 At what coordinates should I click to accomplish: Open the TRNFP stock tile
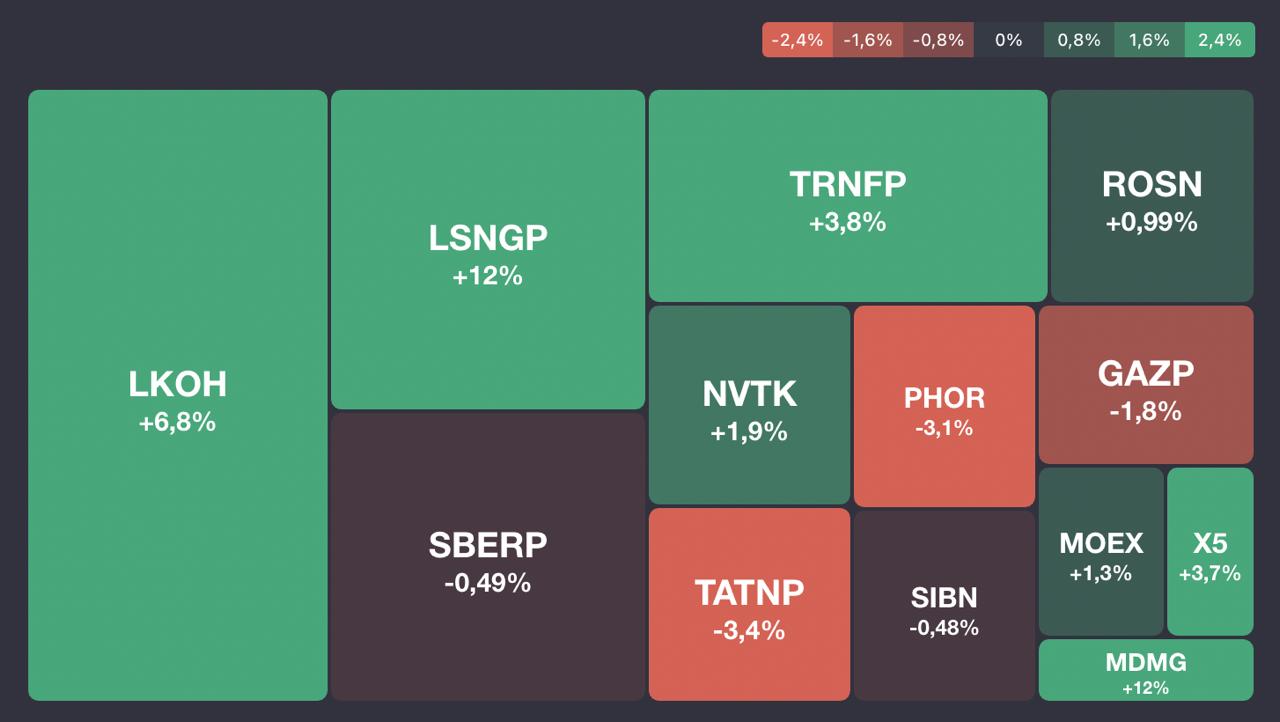847,196
